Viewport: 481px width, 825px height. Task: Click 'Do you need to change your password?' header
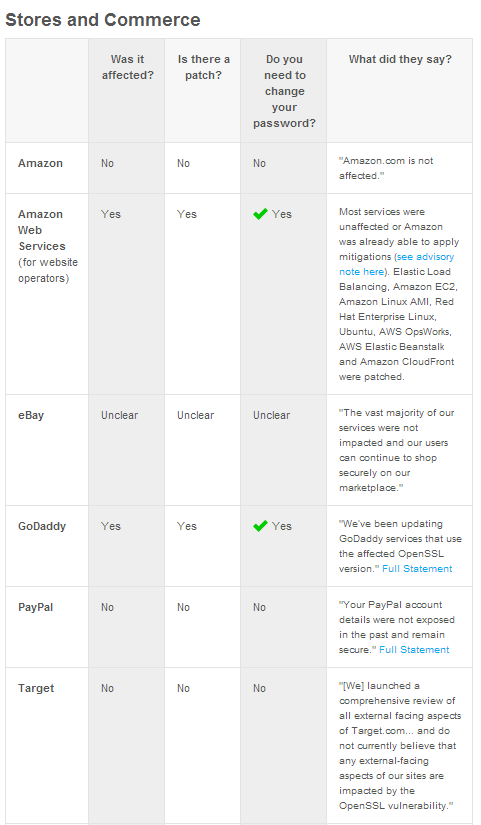(x=284, y=91)
